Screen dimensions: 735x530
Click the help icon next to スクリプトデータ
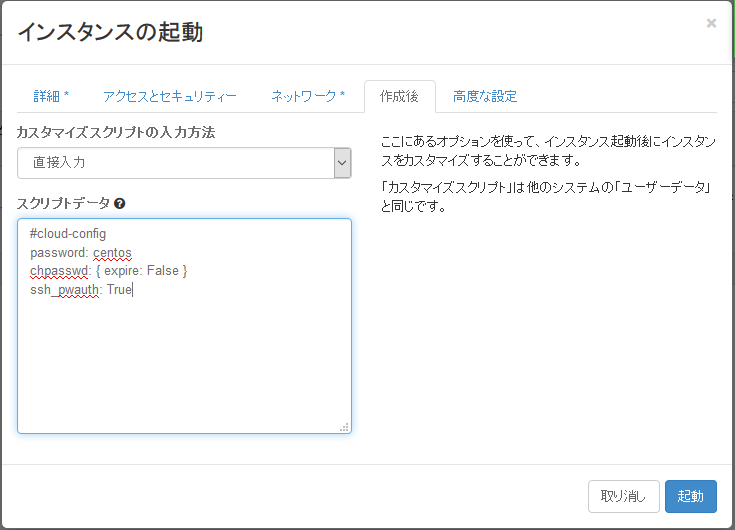pos(120,203)
